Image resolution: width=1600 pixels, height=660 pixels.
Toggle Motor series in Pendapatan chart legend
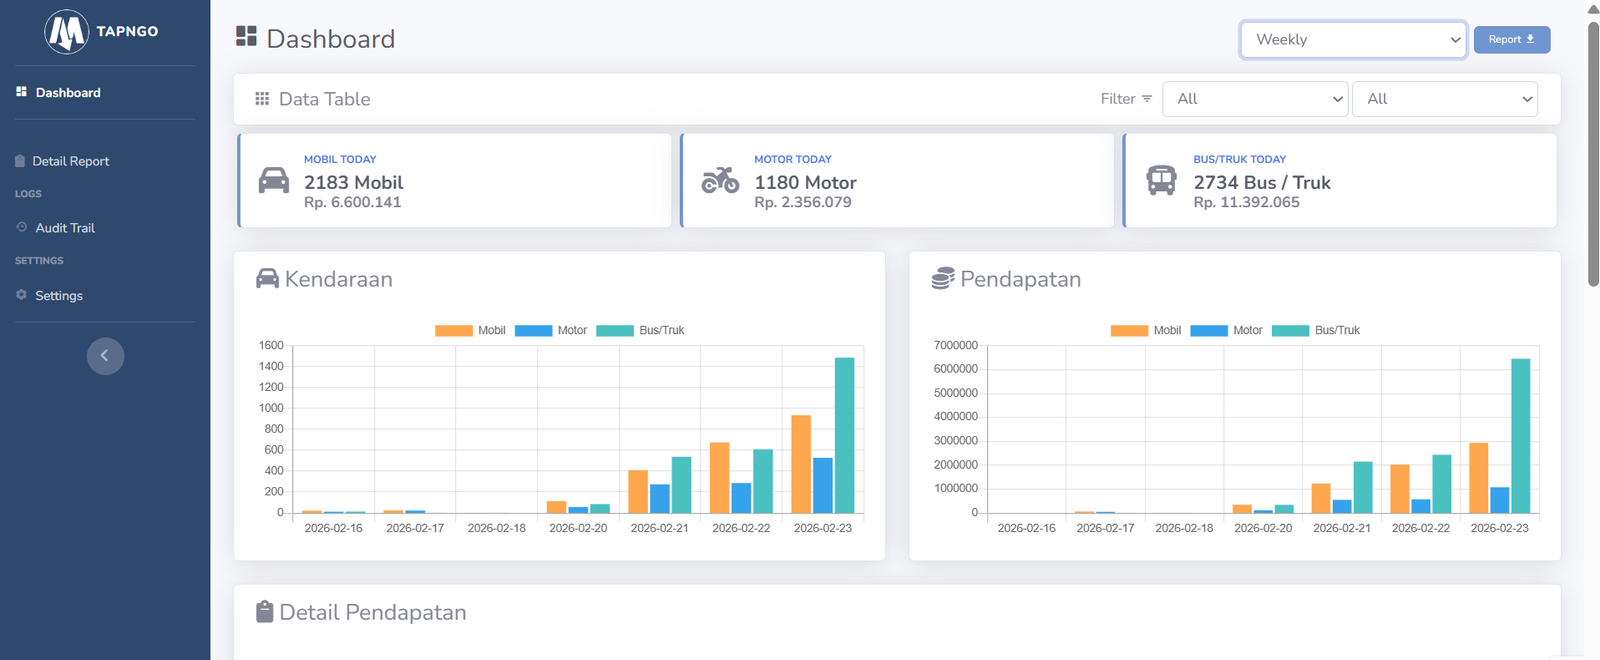(1226, 331)
